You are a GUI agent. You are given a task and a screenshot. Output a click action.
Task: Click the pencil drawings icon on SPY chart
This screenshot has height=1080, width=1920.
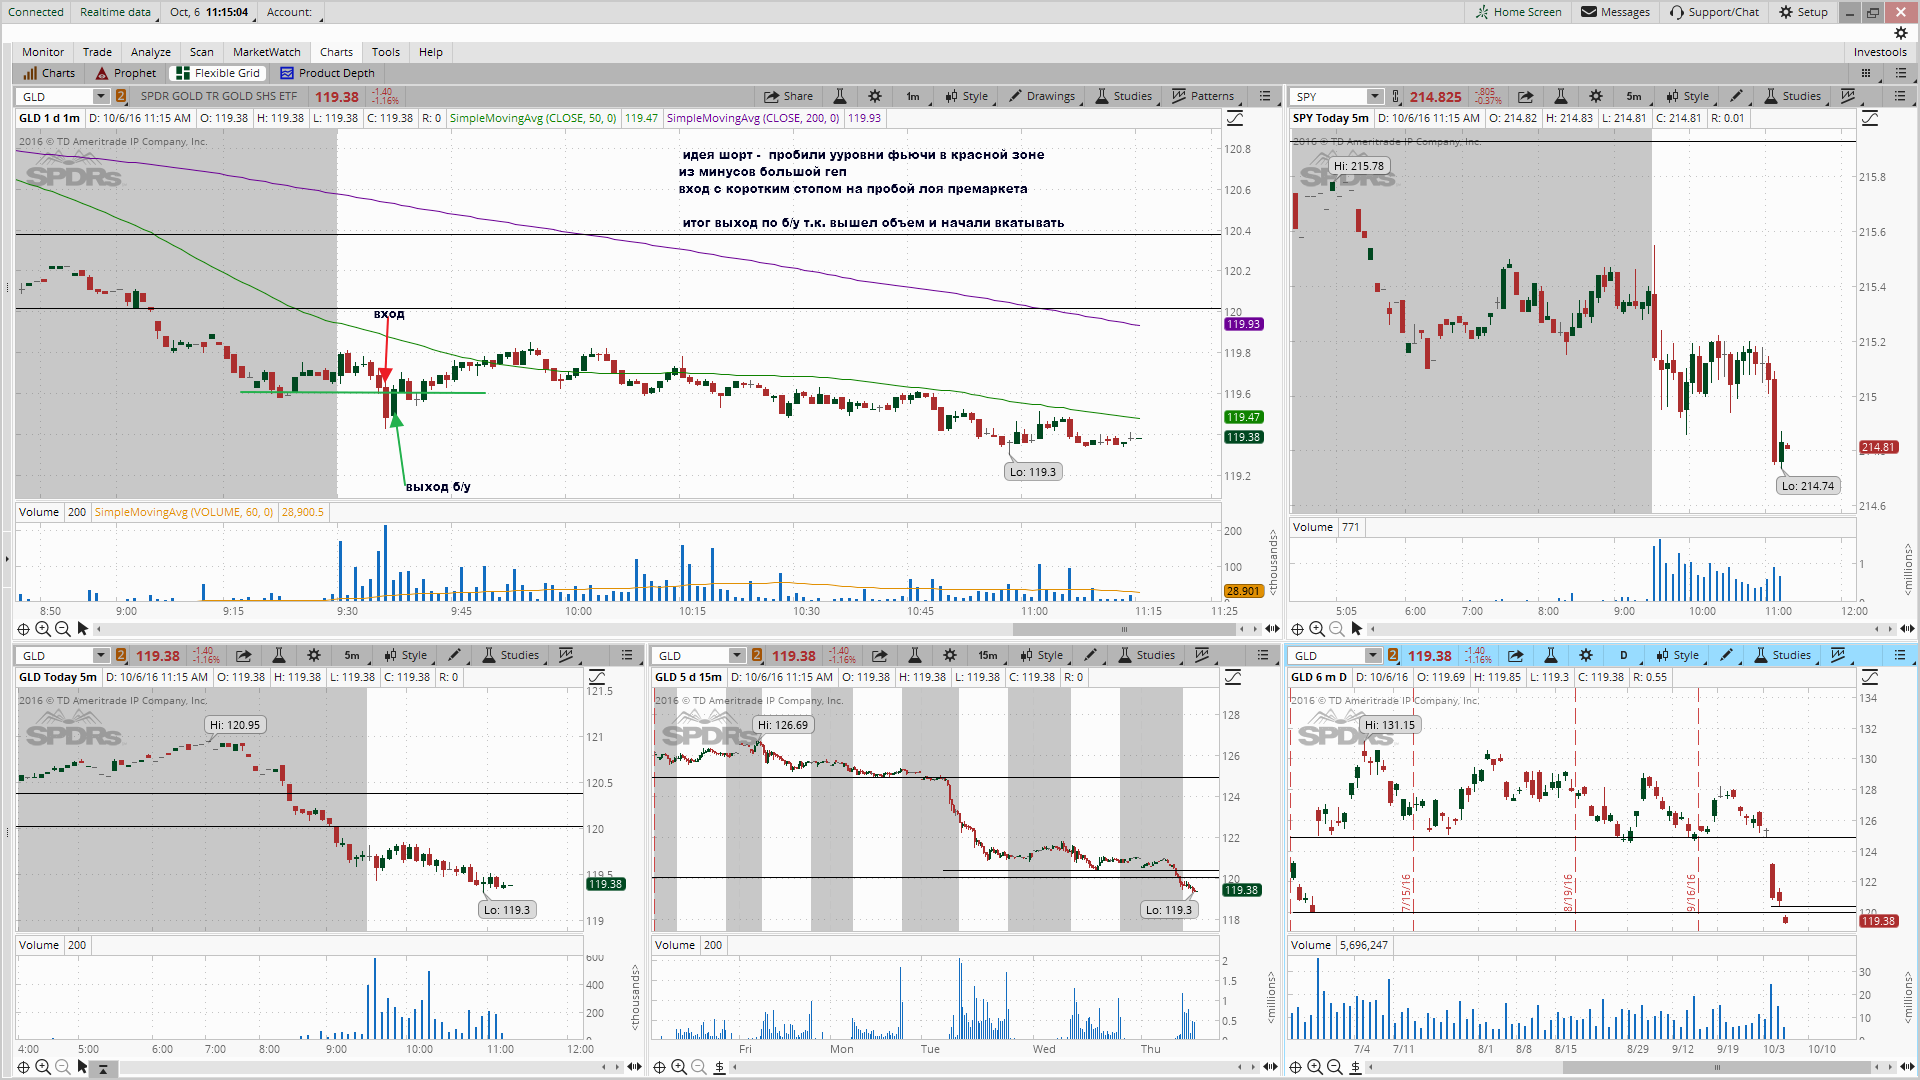1737,97
